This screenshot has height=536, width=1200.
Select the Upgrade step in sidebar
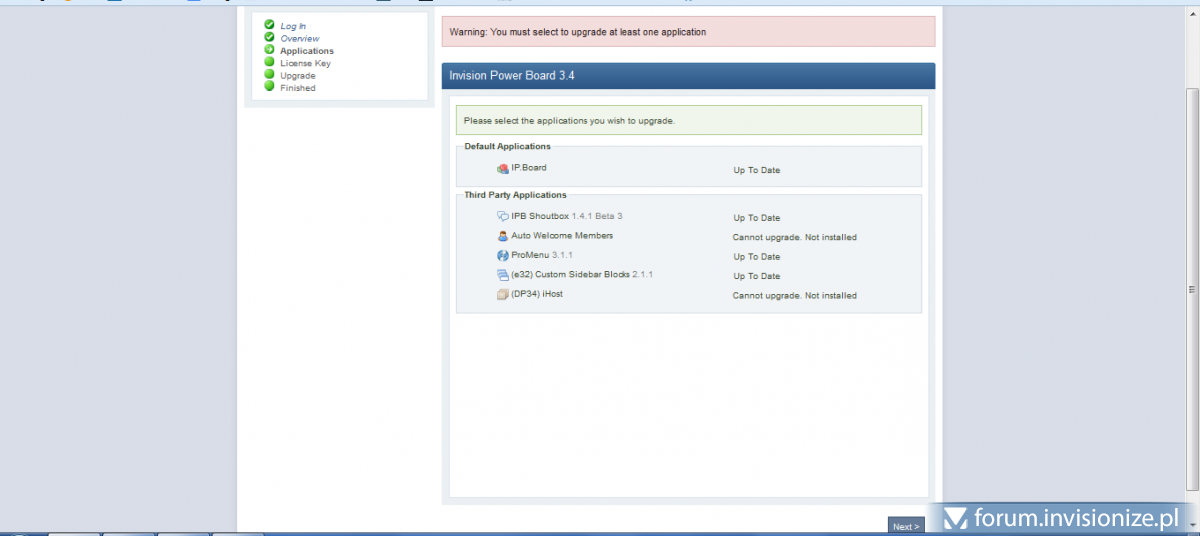pyautogui.click(x=297, y=76)
